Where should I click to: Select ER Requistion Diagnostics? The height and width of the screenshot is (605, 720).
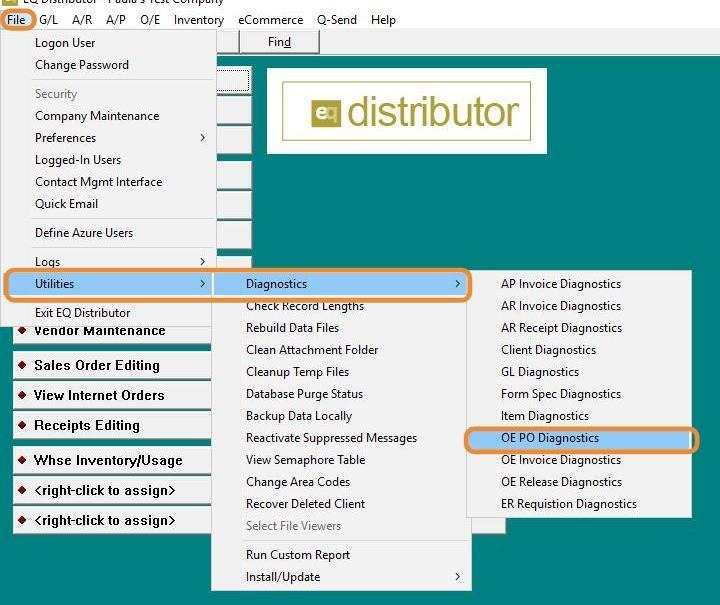coord(579,504)
